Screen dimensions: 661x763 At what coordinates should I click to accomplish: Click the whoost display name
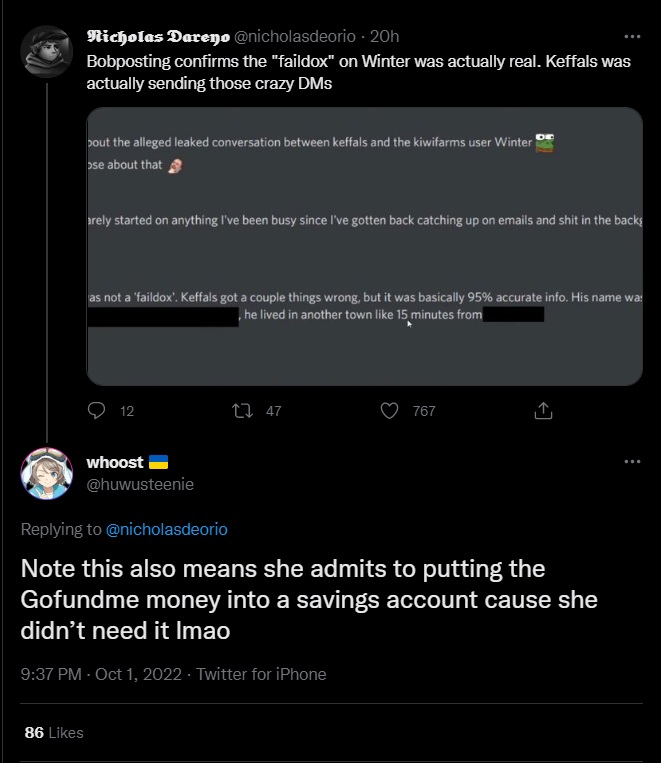115,462
